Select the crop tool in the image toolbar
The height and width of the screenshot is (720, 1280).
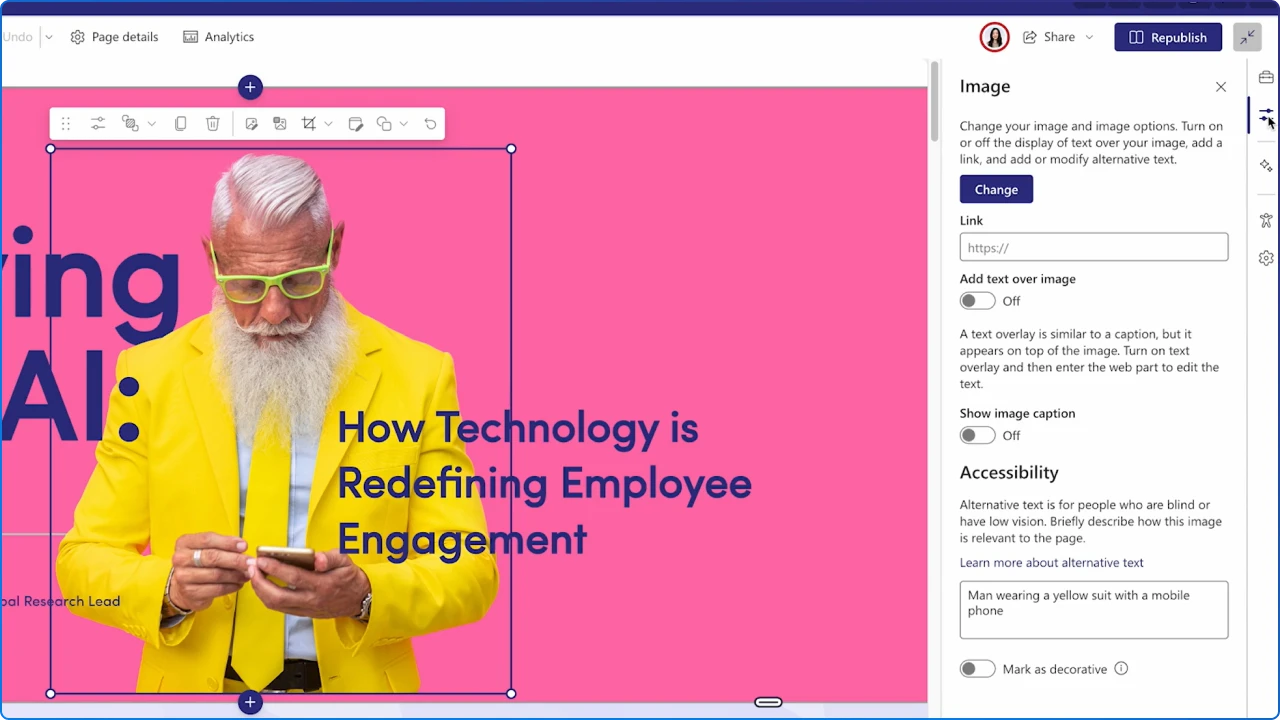coord(308,123)
